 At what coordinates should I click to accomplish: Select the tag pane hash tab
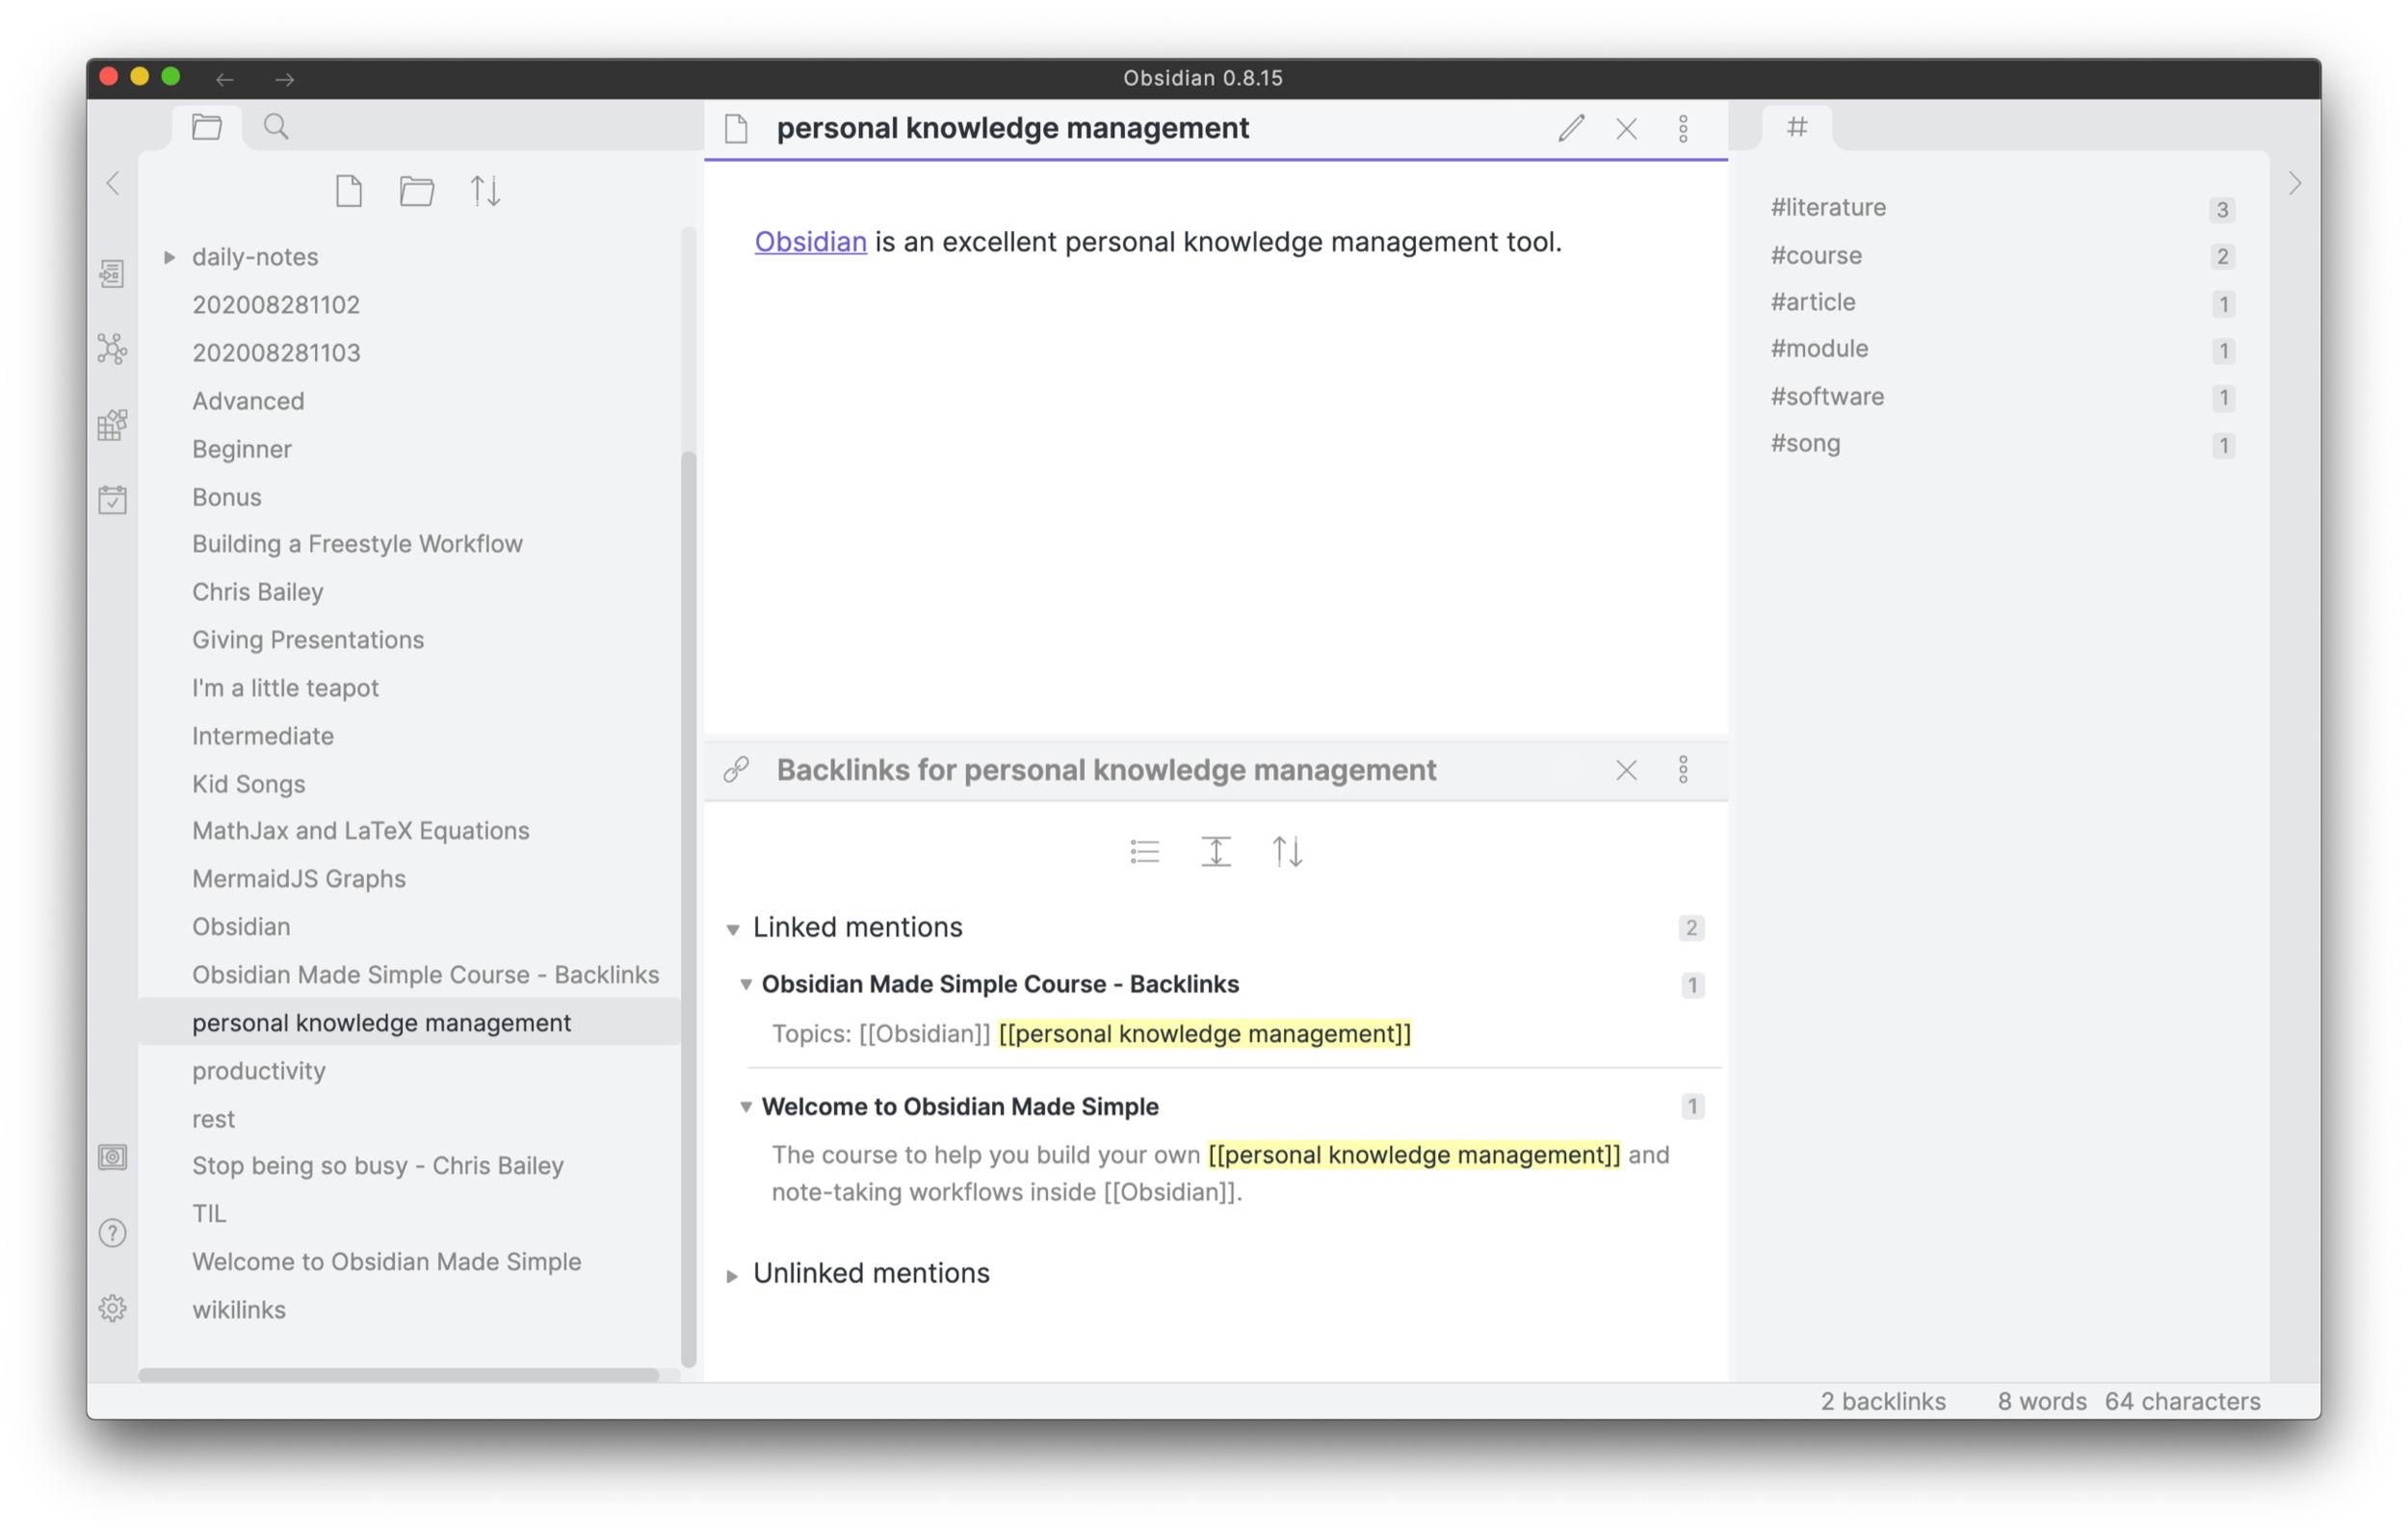(1797, 127)
